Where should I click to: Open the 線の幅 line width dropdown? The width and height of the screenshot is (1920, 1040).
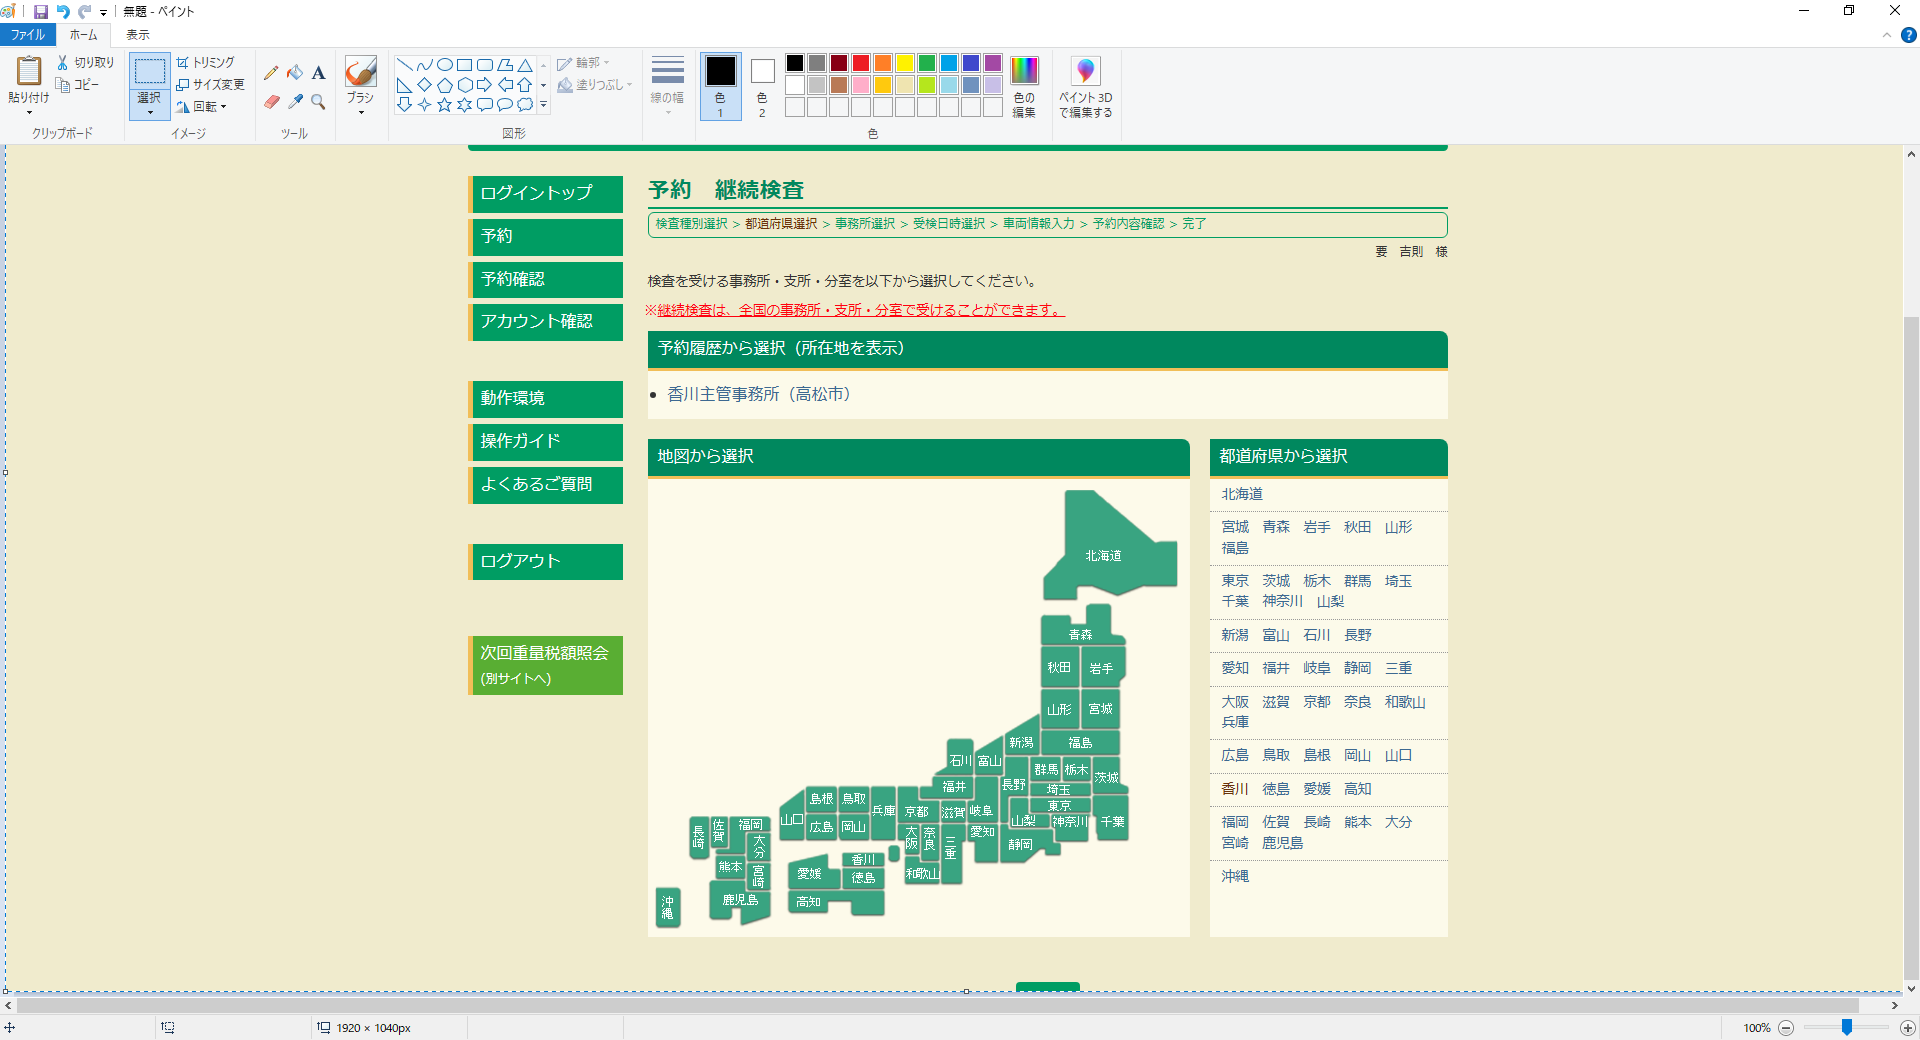[668, 86]
